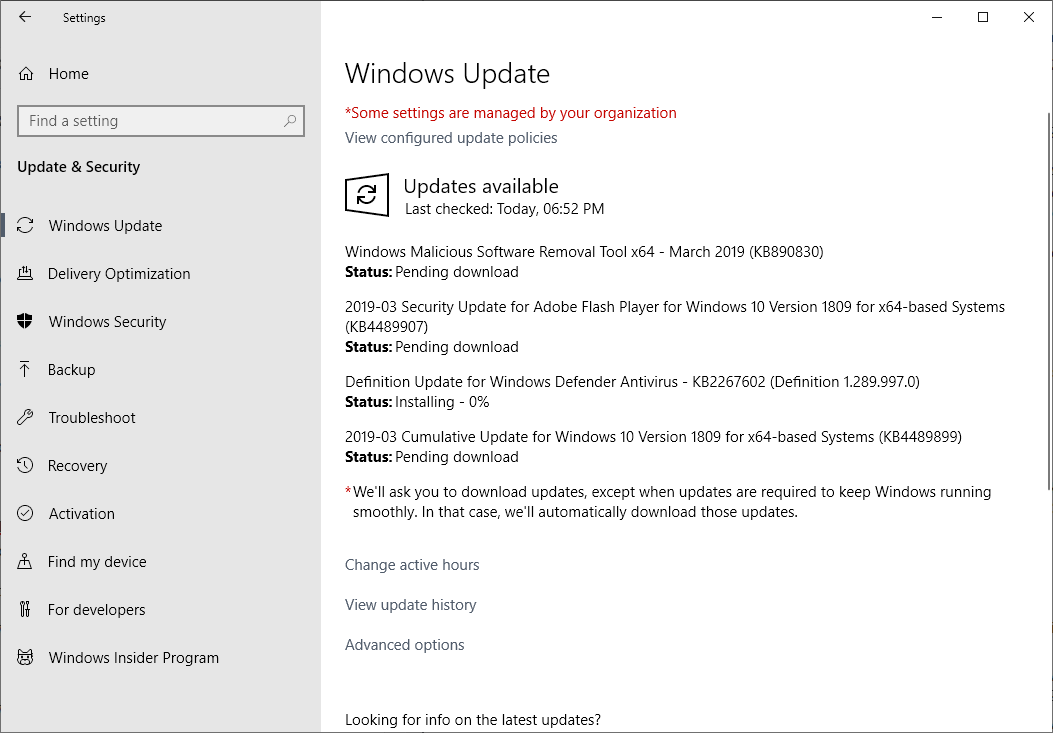Viewport: 1053px width, 733px height.
Task: Open For developers page label
Action: coord(96,609)
